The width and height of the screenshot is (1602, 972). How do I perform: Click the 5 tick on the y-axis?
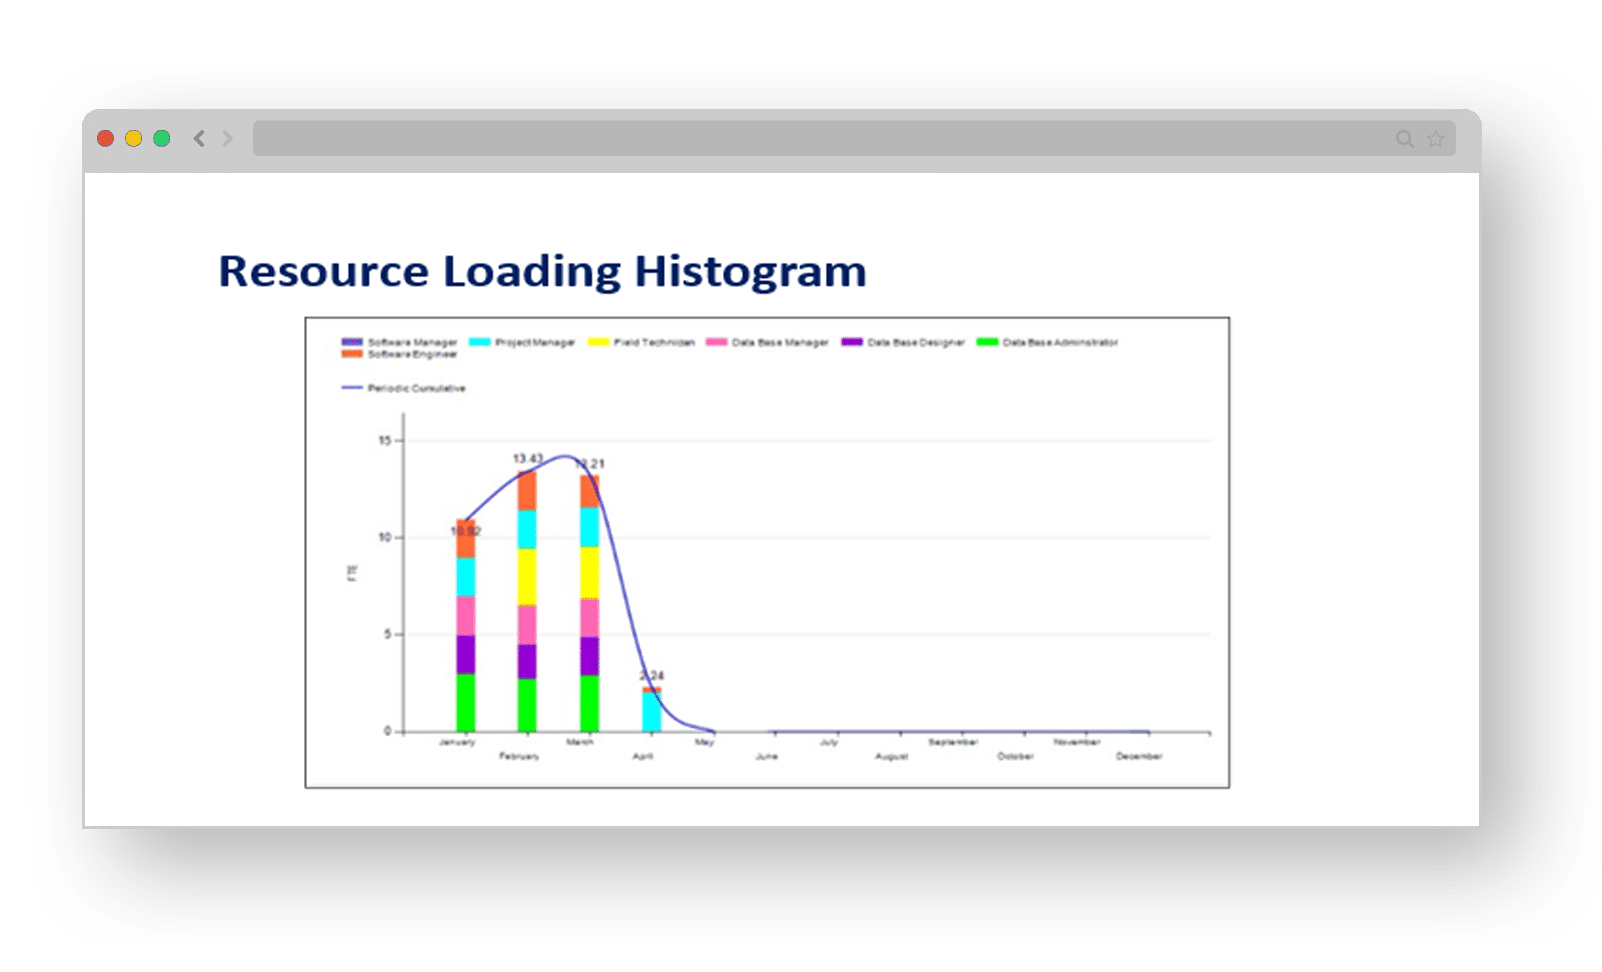(x=388, y=634)
